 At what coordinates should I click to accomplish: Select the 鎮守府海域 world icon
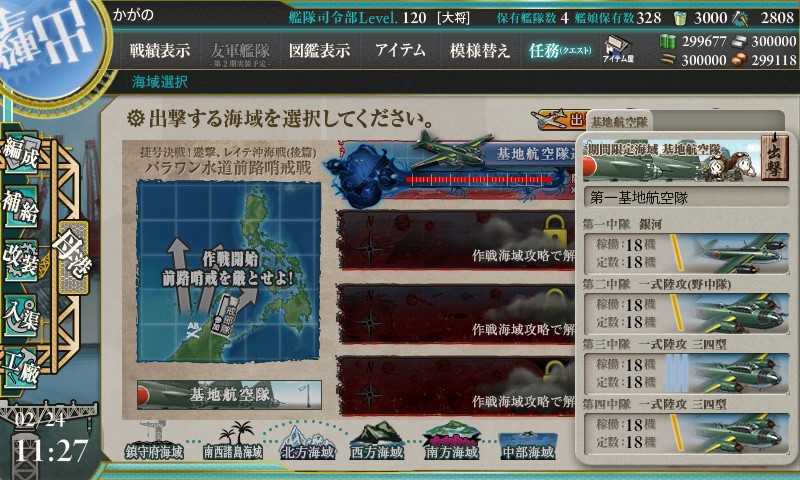tap(154, 441)
